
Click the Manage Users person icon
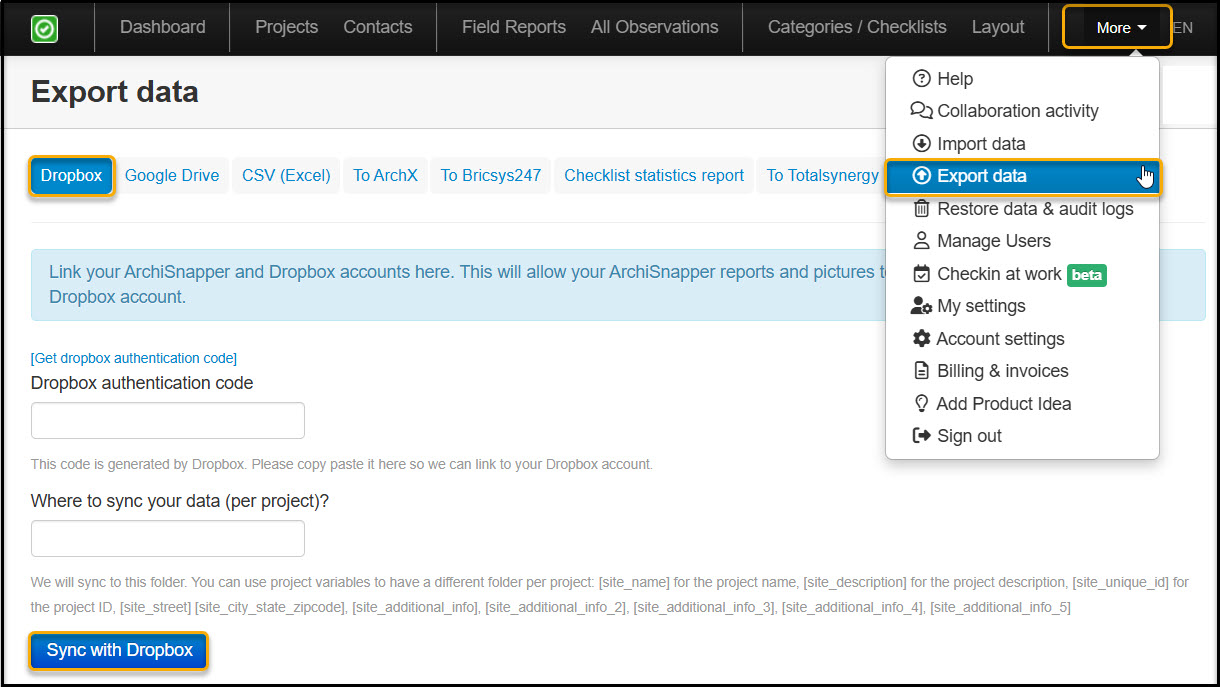(x=922, y=241)
